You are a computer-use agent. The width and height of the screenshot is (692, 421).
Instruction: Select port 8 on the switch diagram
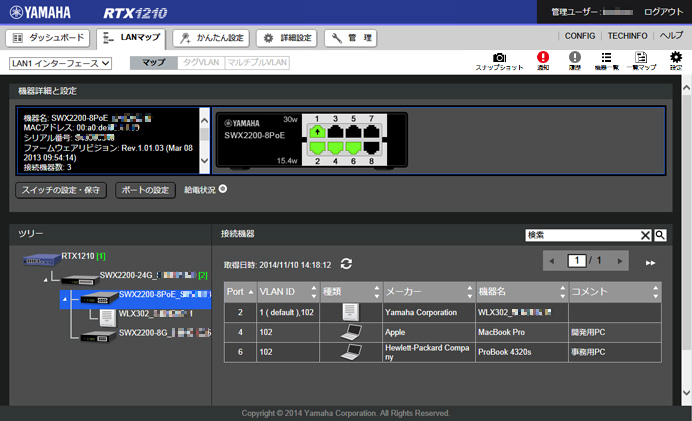[x=372, y=148]
